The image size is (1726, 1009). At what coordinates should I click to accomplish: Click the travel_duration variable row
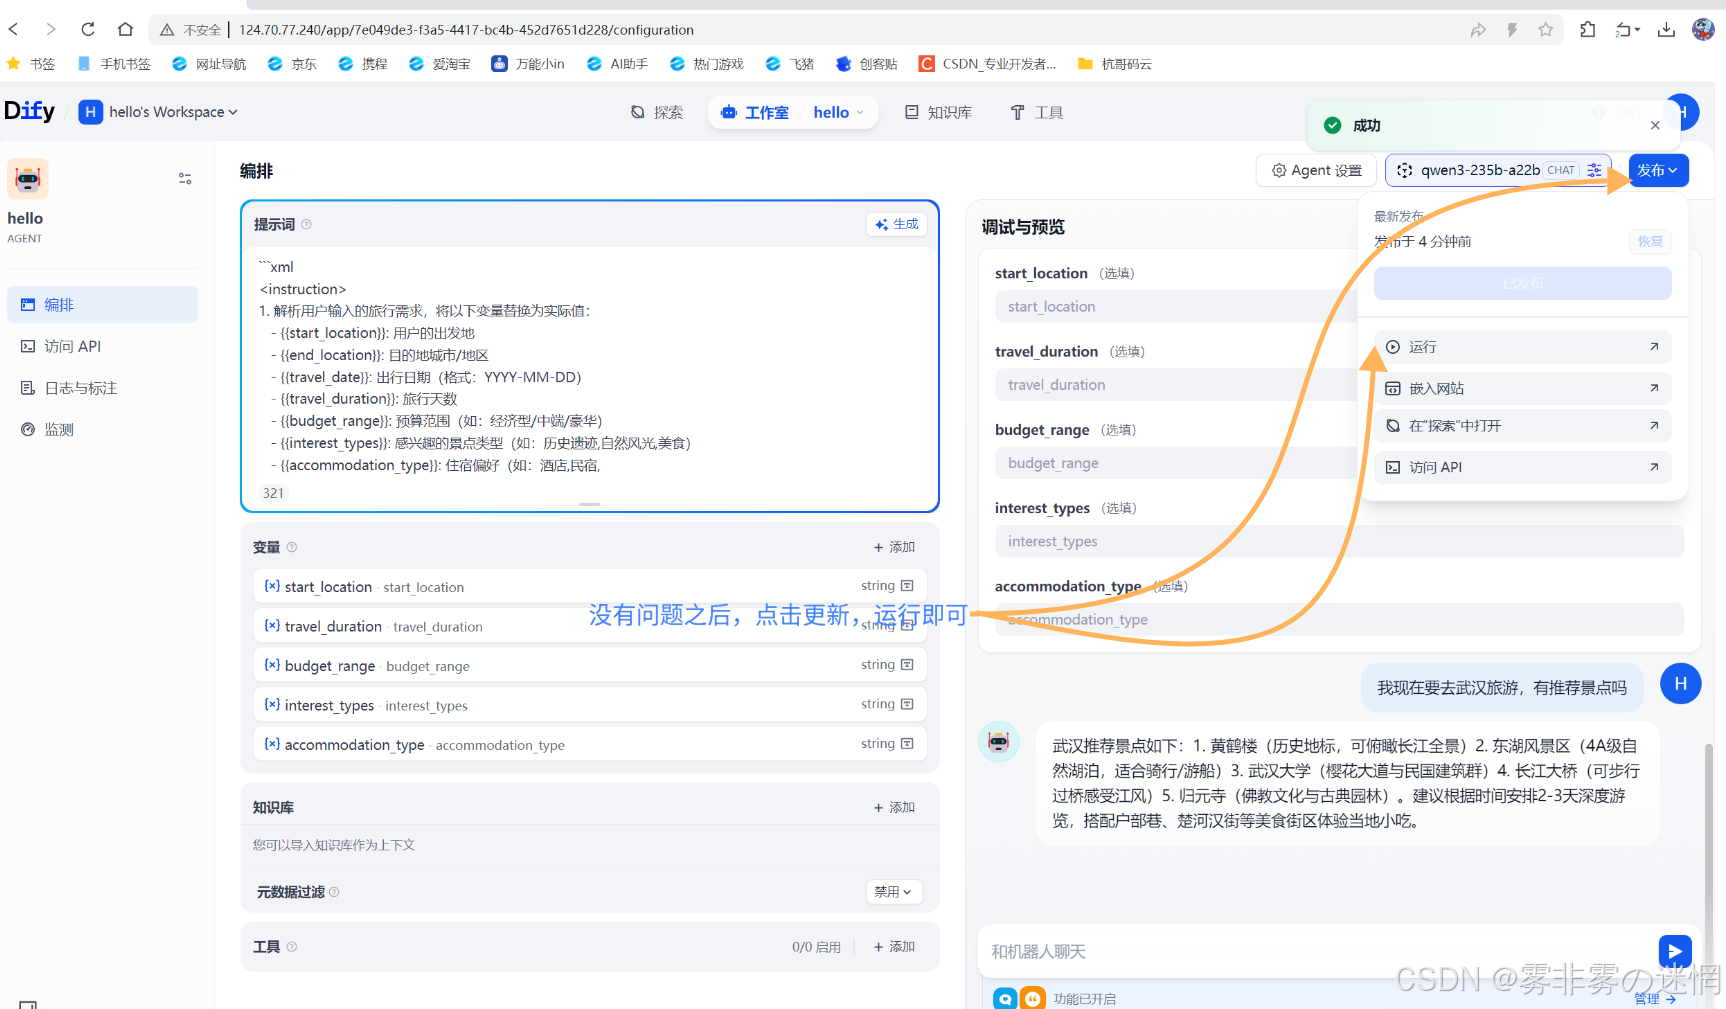tap(590, 626)
